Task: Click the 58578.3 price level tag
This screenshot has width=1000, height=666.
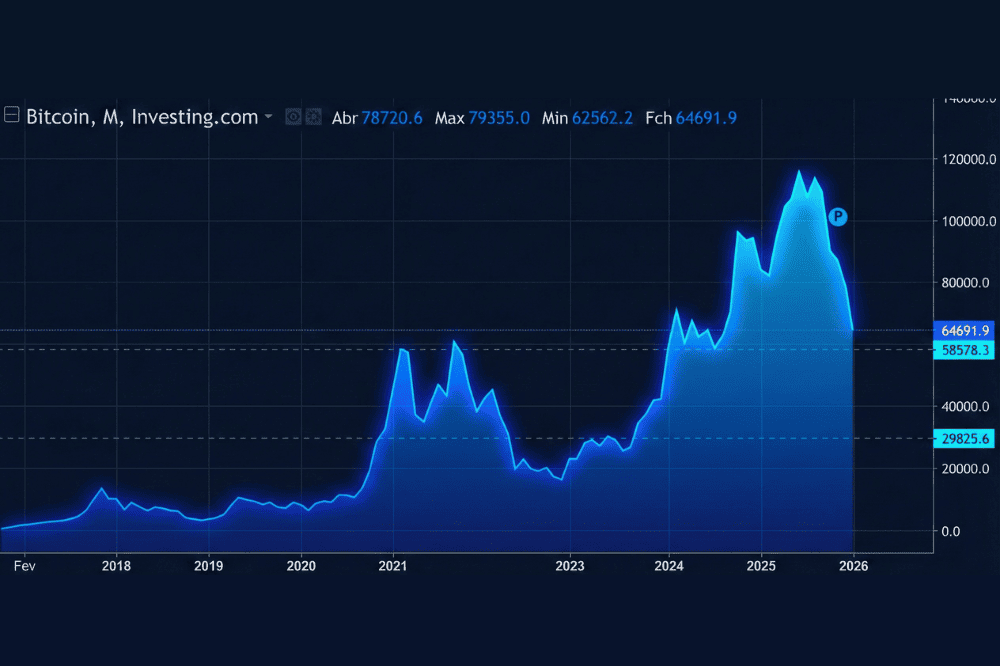Action: [964, 350]
